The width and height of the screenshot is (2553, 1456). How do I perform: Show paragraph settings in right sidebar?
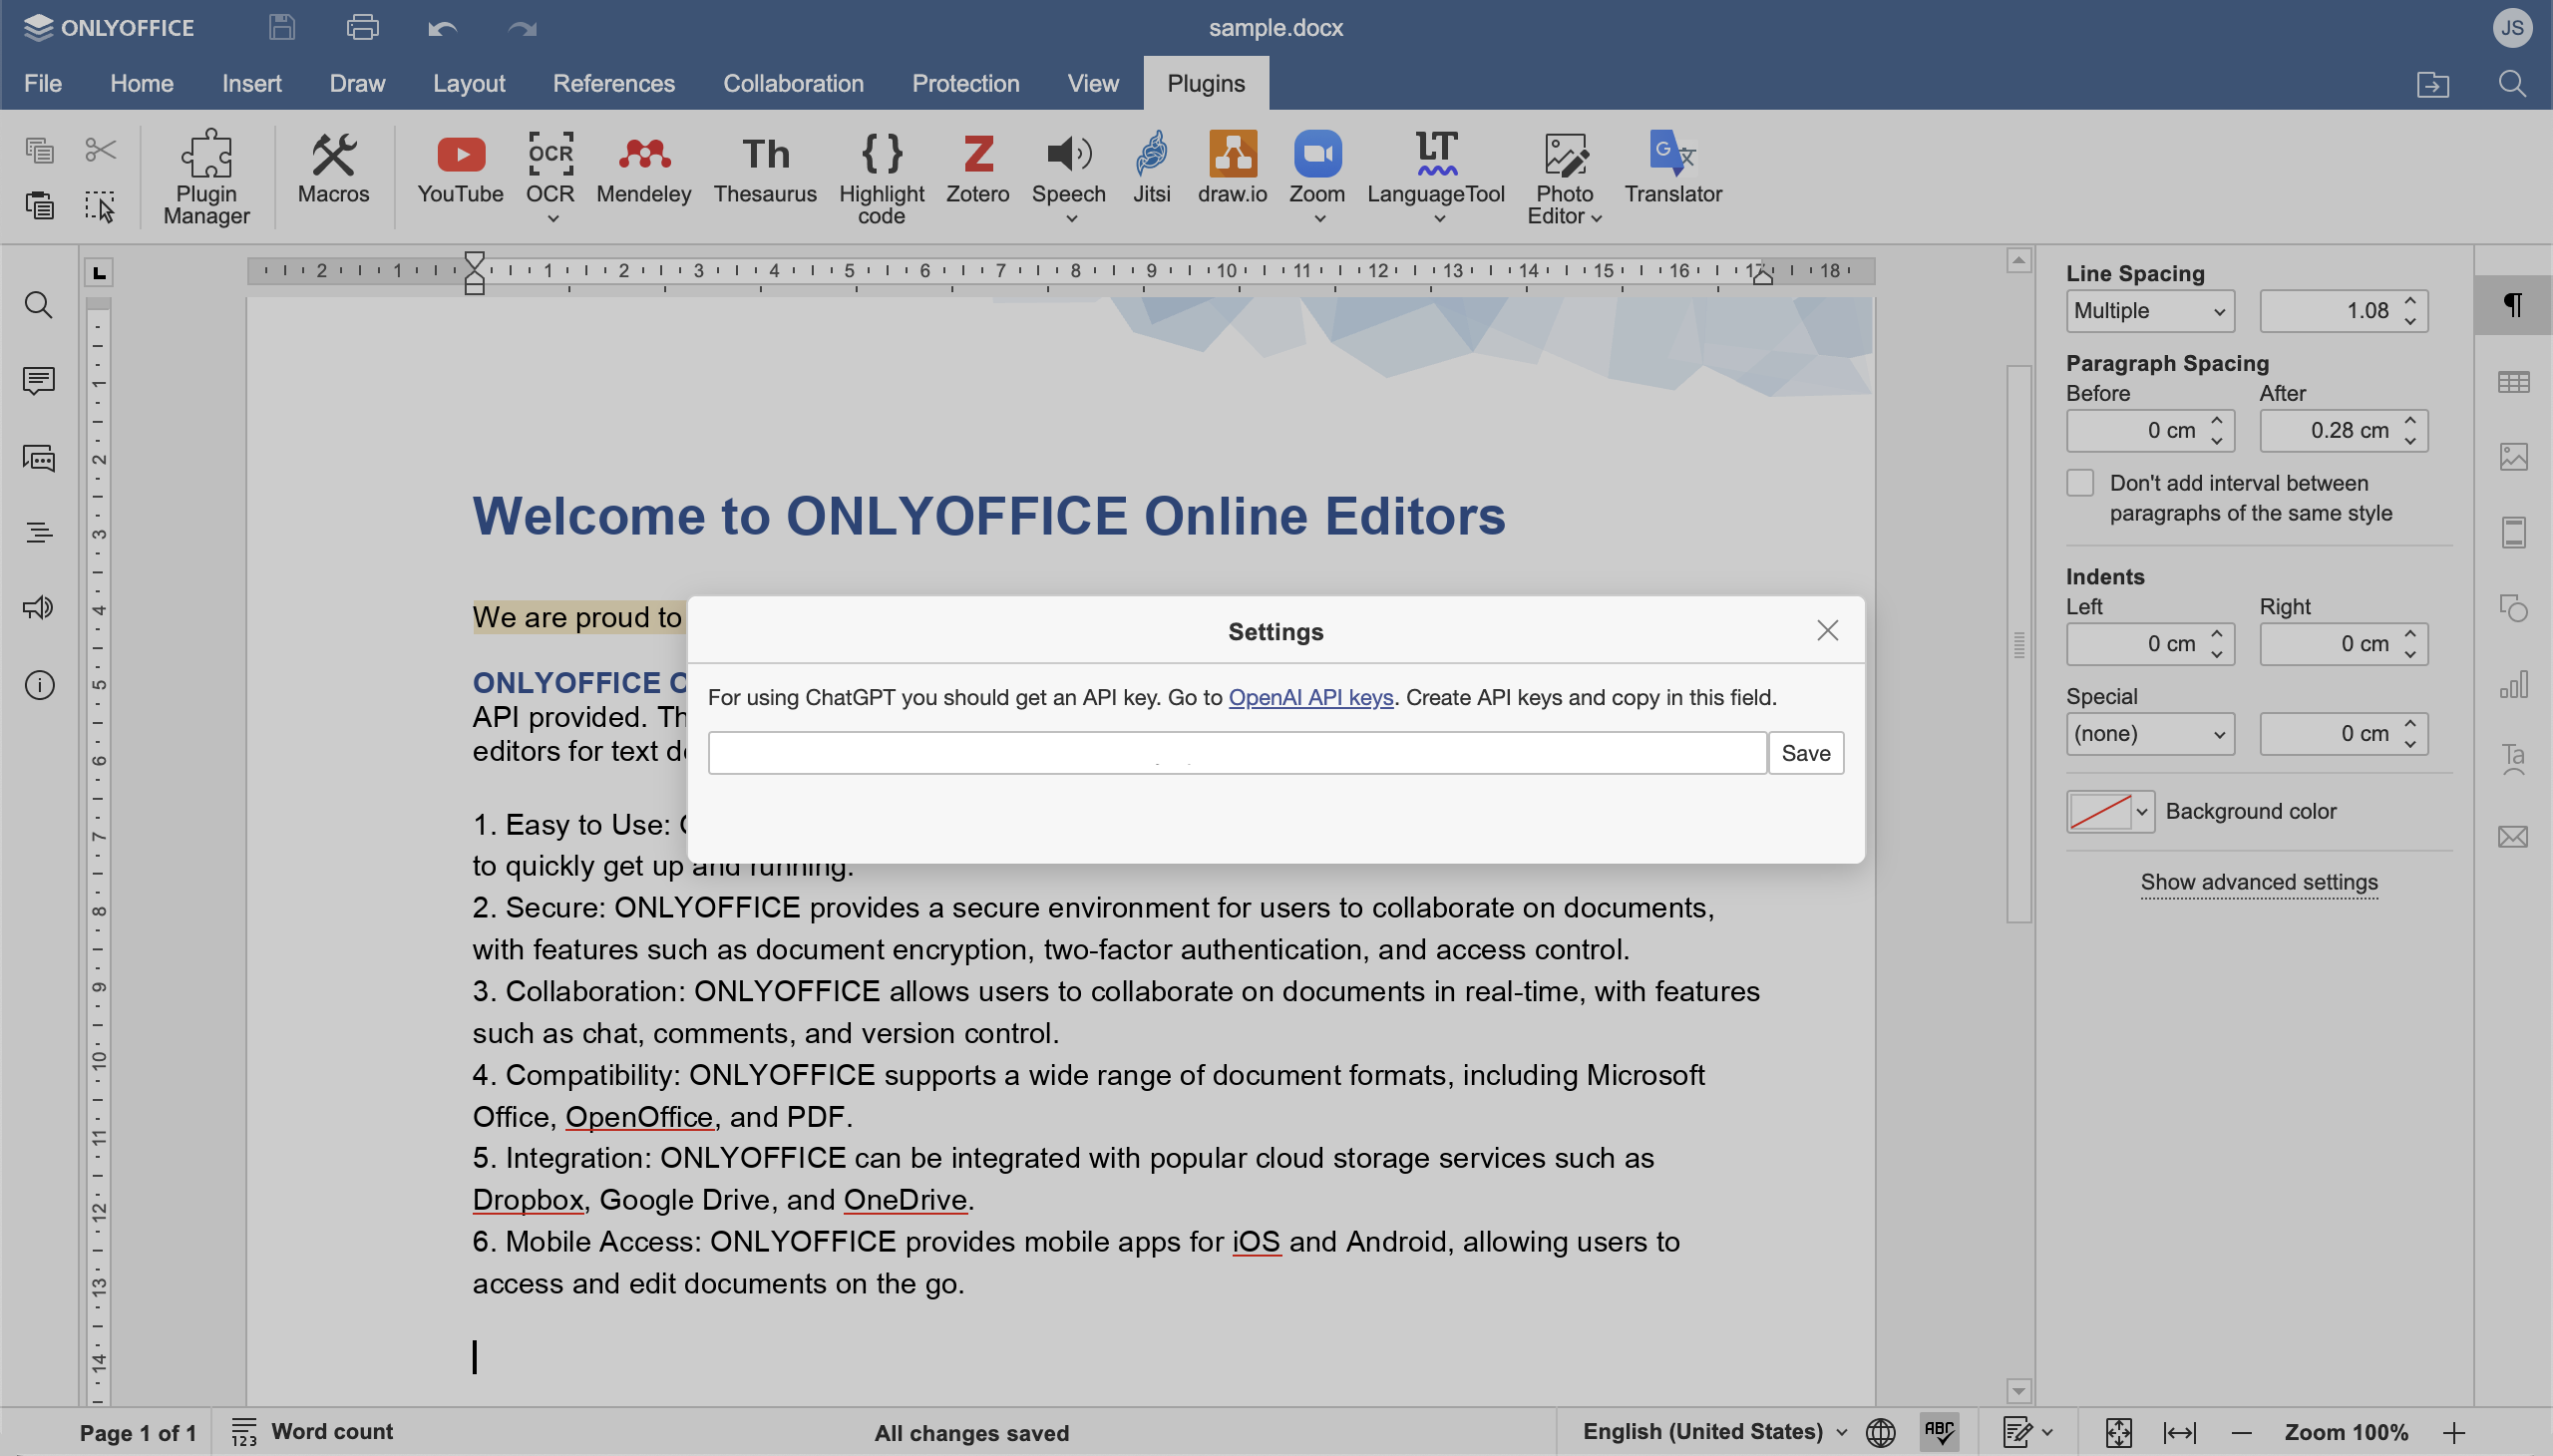click(x=2515, y=305)
